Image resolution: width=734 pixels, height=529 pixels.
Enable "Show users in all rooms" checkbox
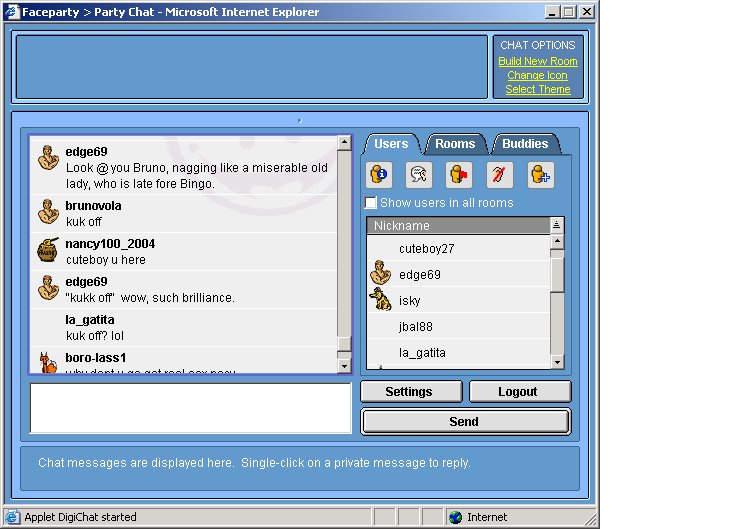[370, 203]
